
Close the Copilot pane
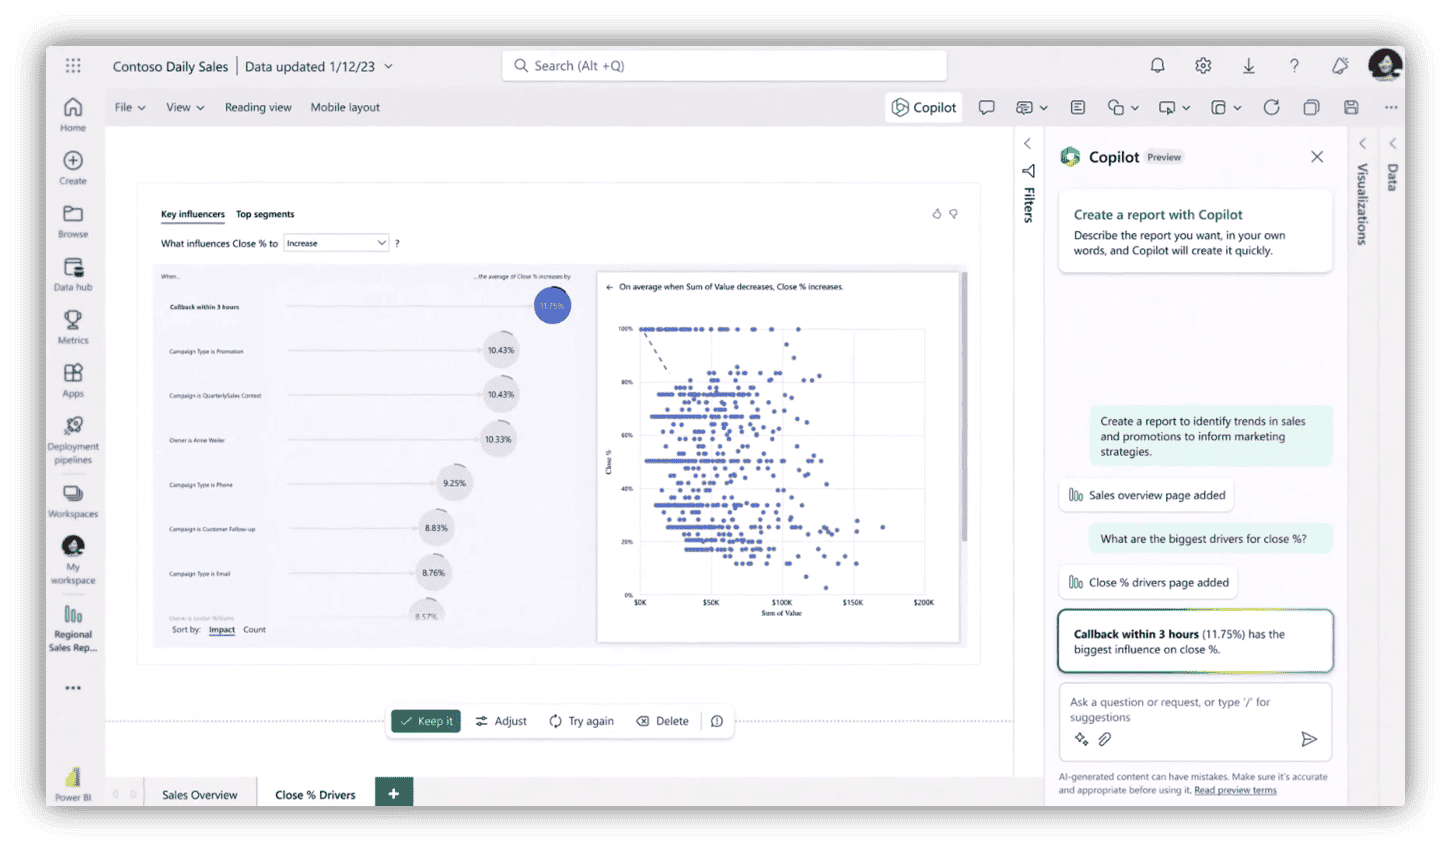coord(1317,157)
